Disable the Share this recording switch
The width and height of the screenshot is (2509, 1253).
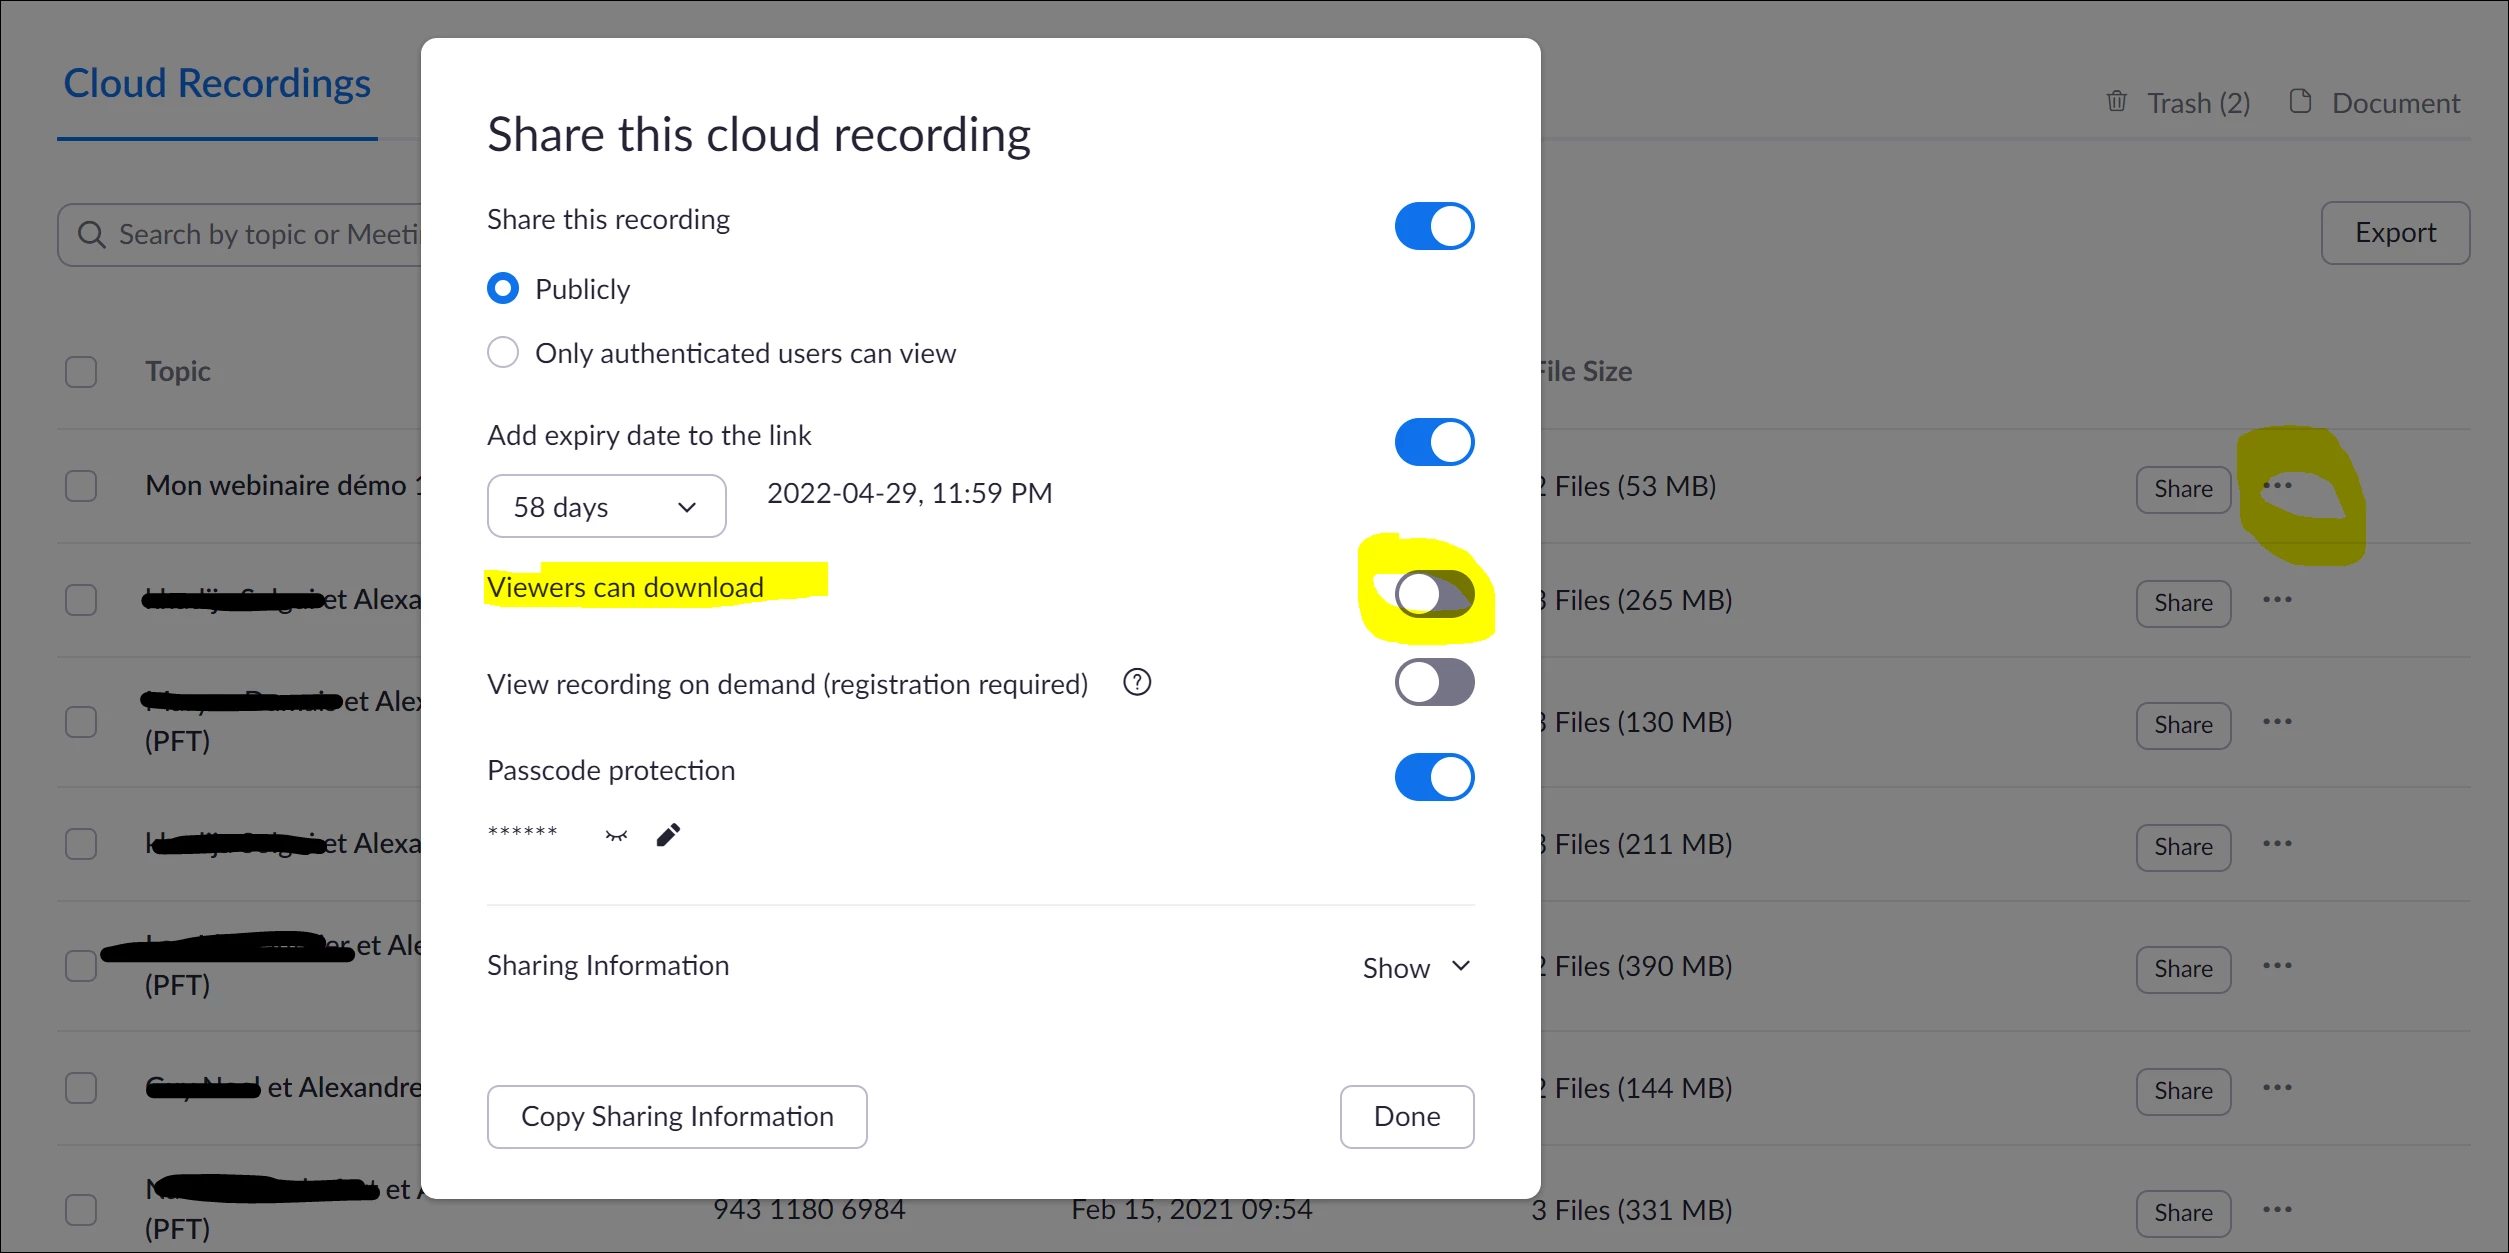pyautogui.click(x=1434, y=226)
